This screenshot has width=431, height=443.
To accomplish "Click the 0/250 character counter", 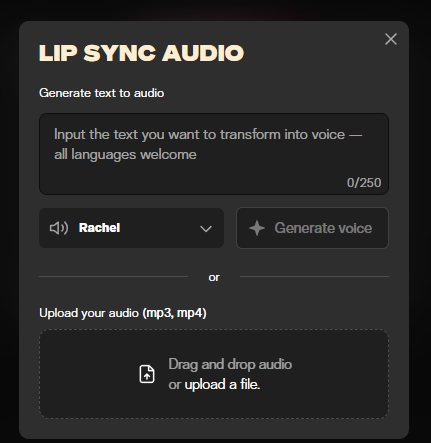I will 364,183.
